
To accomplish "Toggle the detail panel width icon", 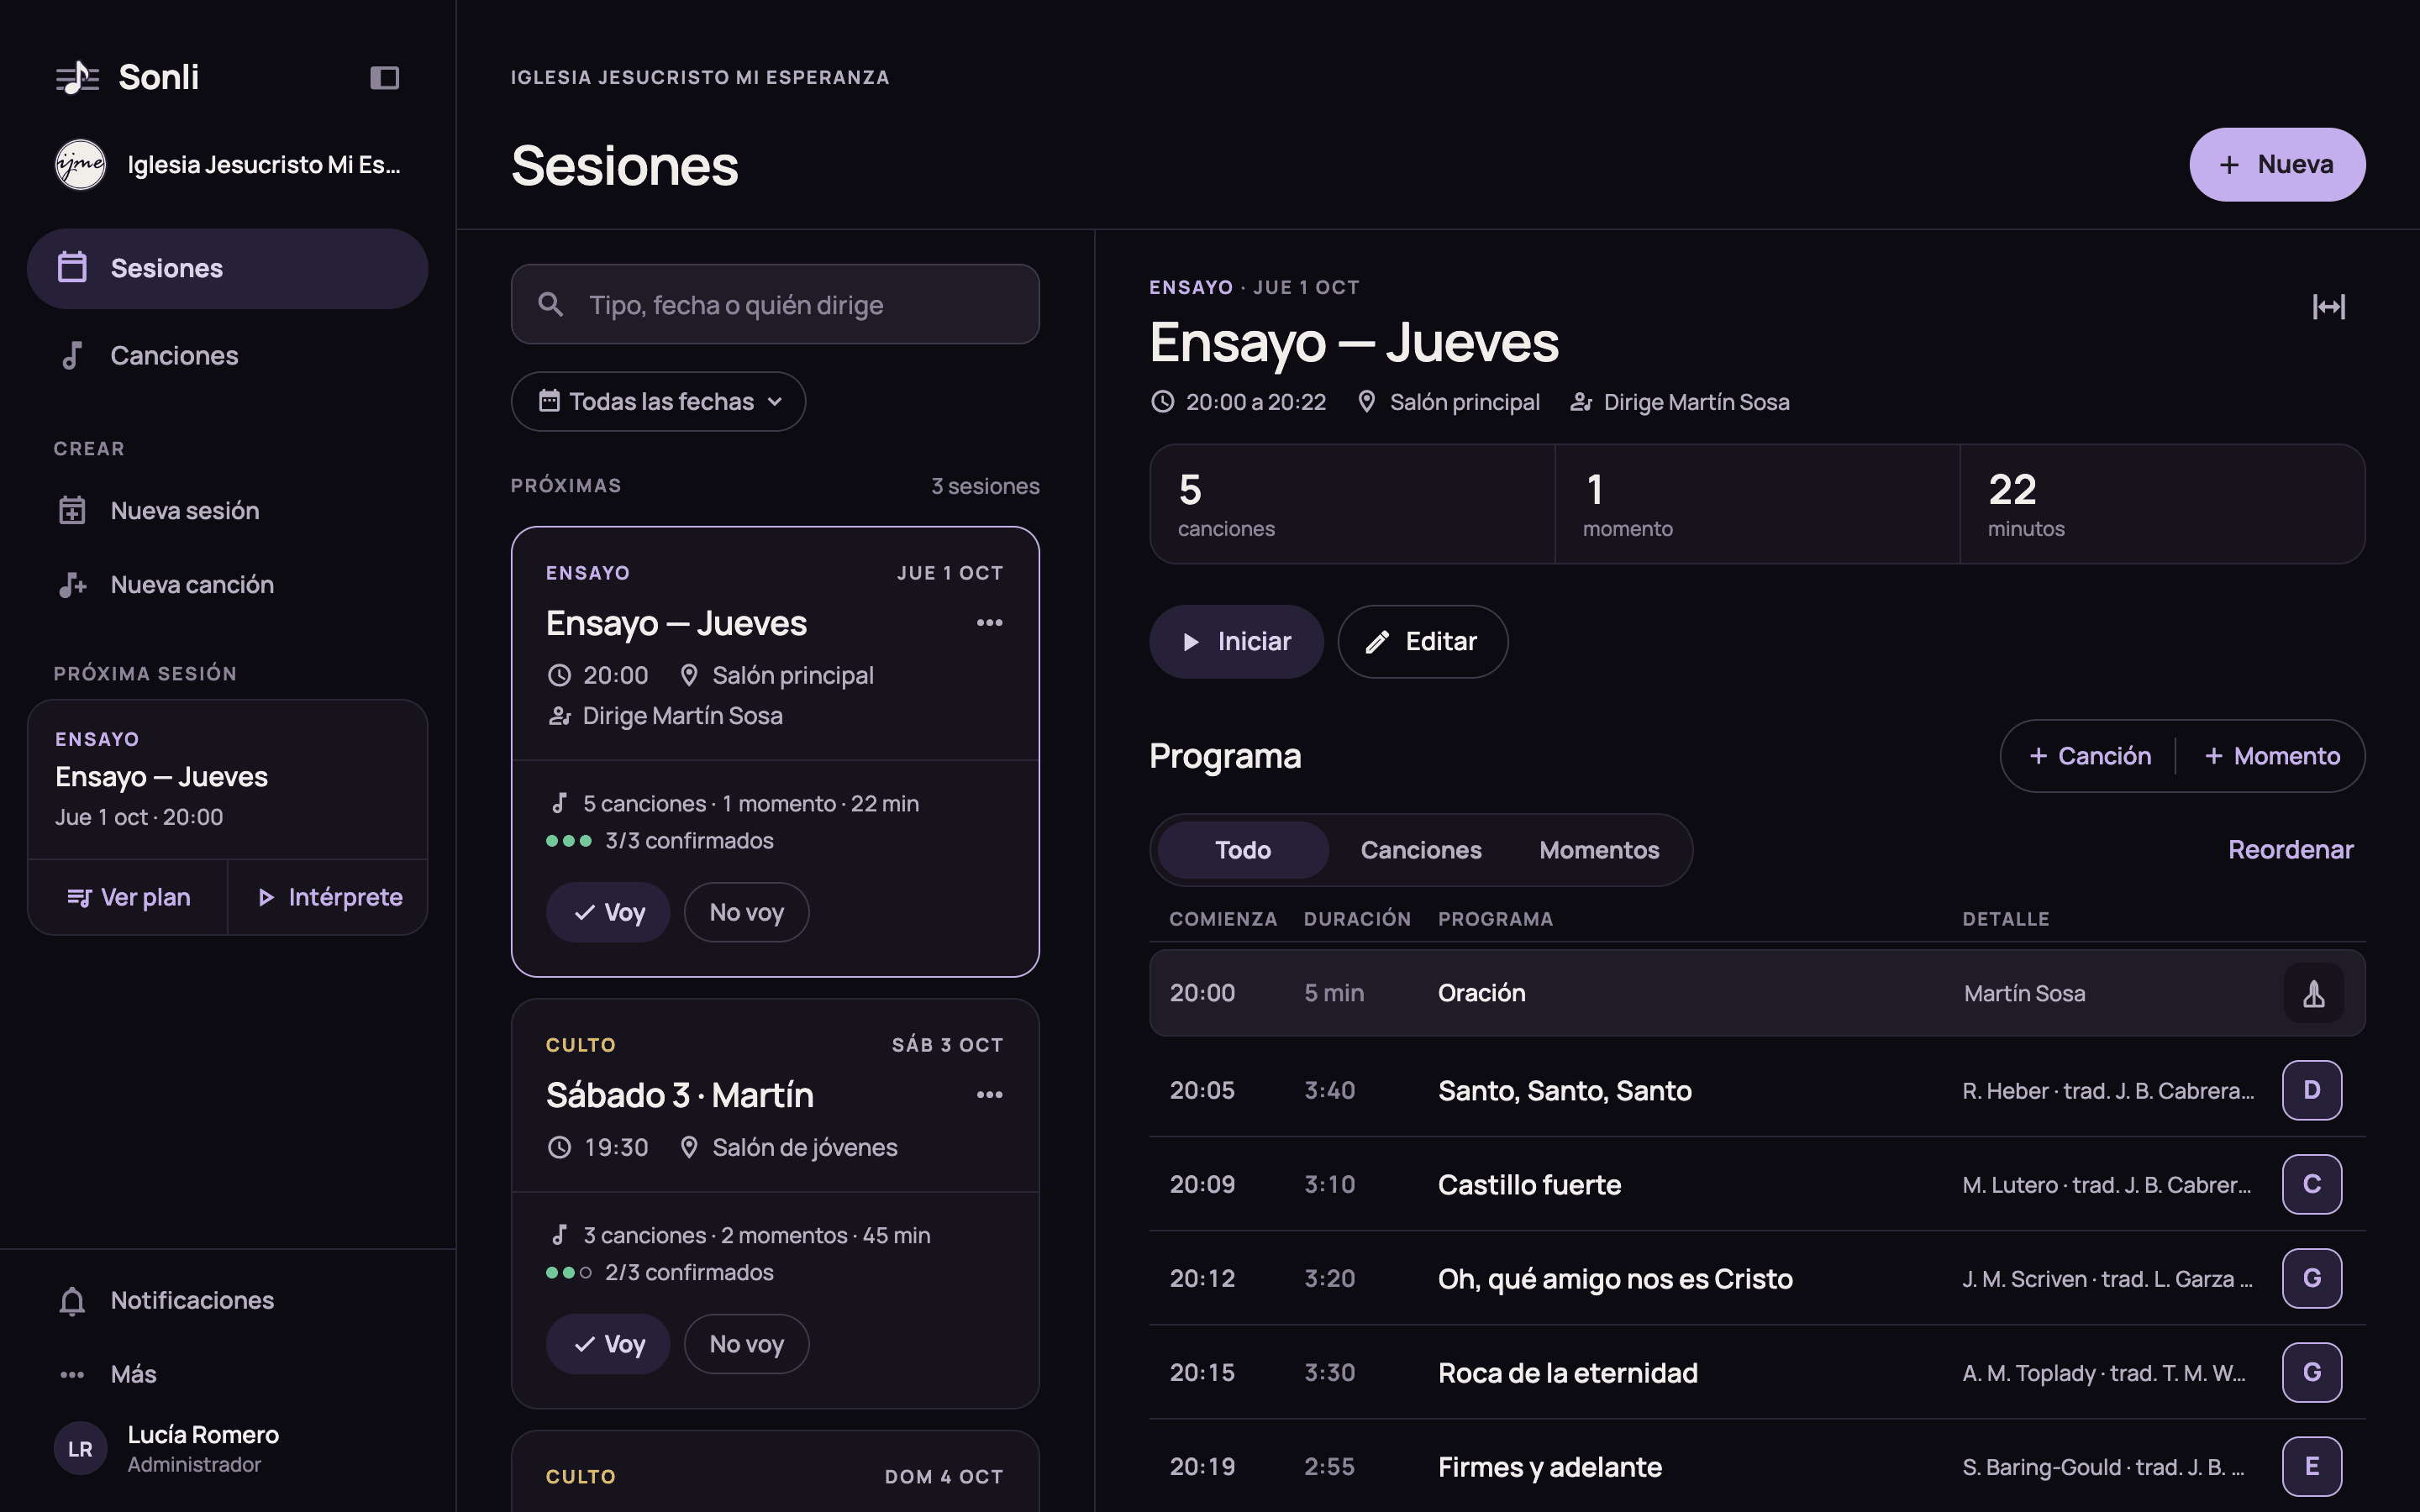I will 2328,306.
